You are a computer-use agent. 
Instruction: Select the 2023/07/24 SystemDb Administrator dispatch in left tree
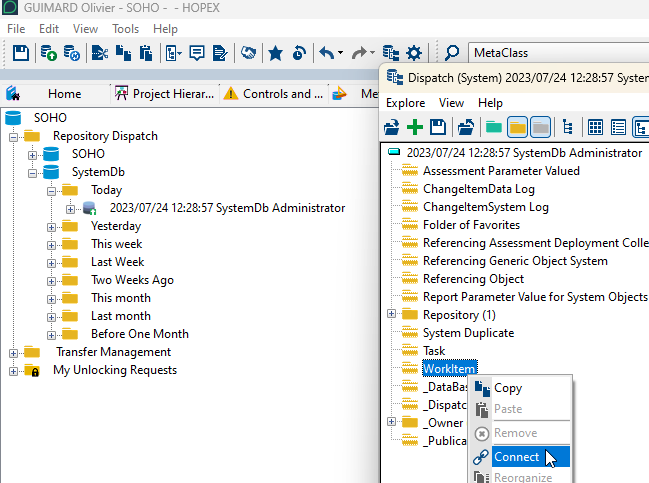click(227, 208)
